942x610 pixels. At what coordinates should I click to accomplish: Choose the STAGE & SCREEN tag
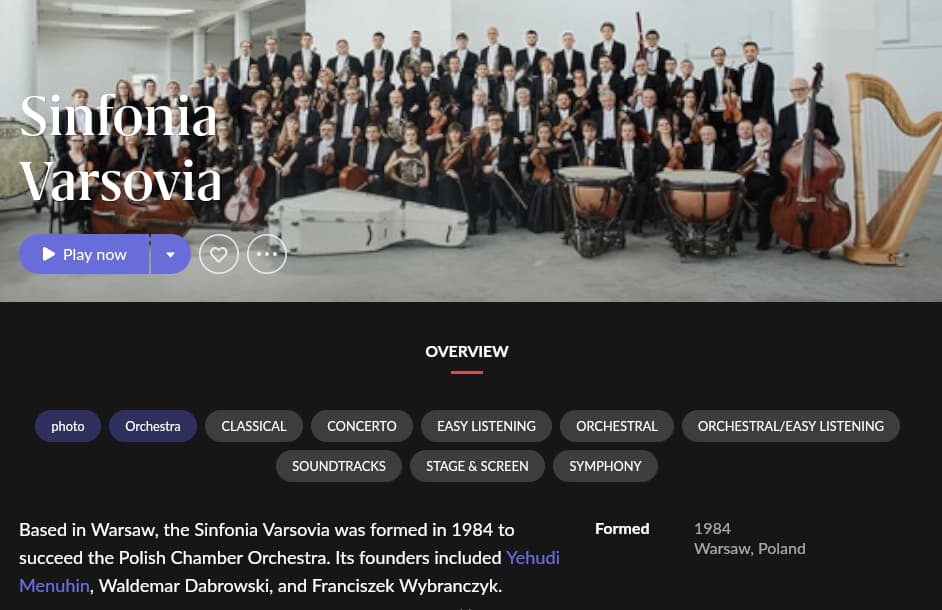(477, 466)
